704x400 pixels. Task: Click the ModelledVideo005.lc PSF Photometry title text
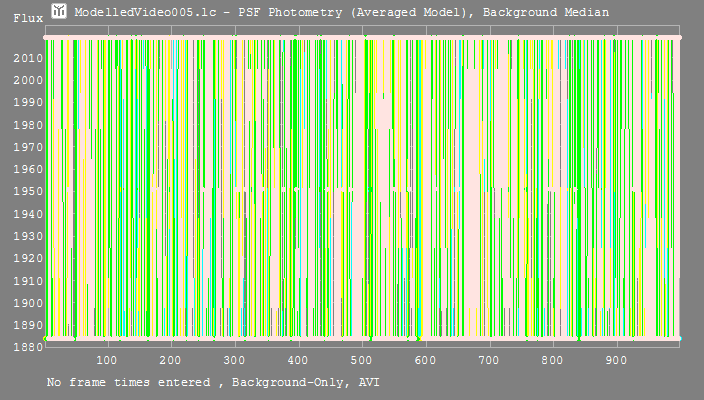click(x=342, y=12)
